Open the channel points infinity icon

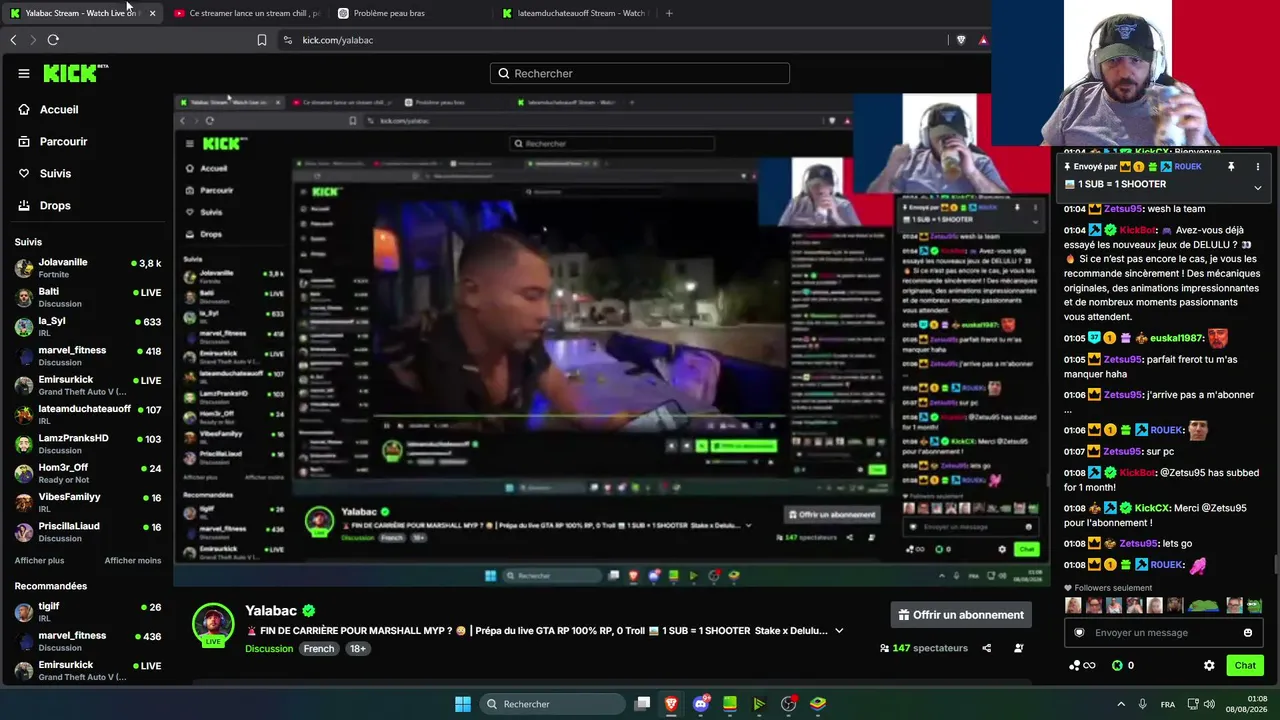tap(1081, 665)
